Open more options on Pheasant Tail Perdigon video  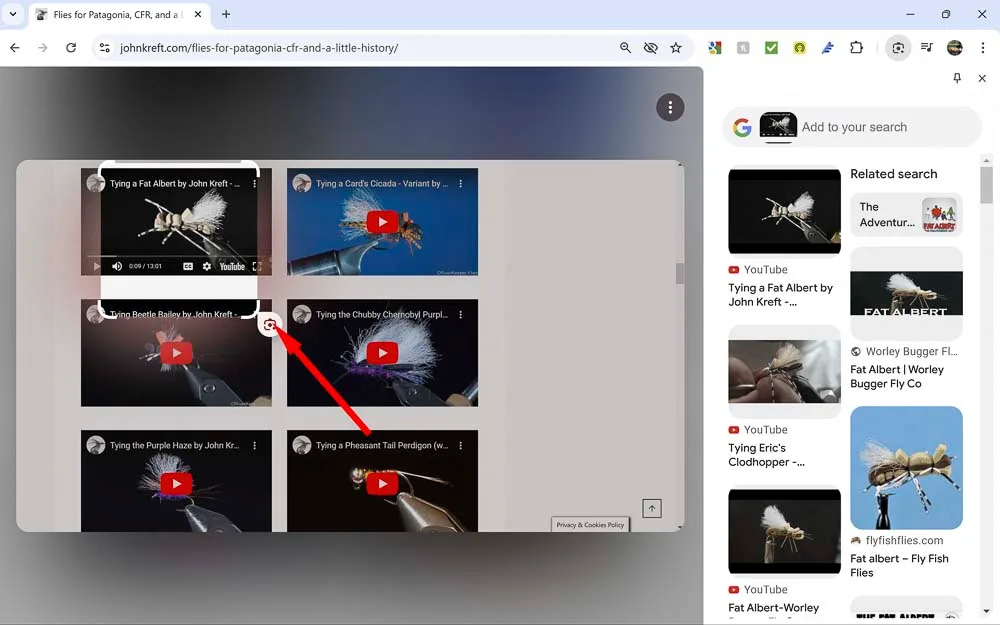click(460, 445)
